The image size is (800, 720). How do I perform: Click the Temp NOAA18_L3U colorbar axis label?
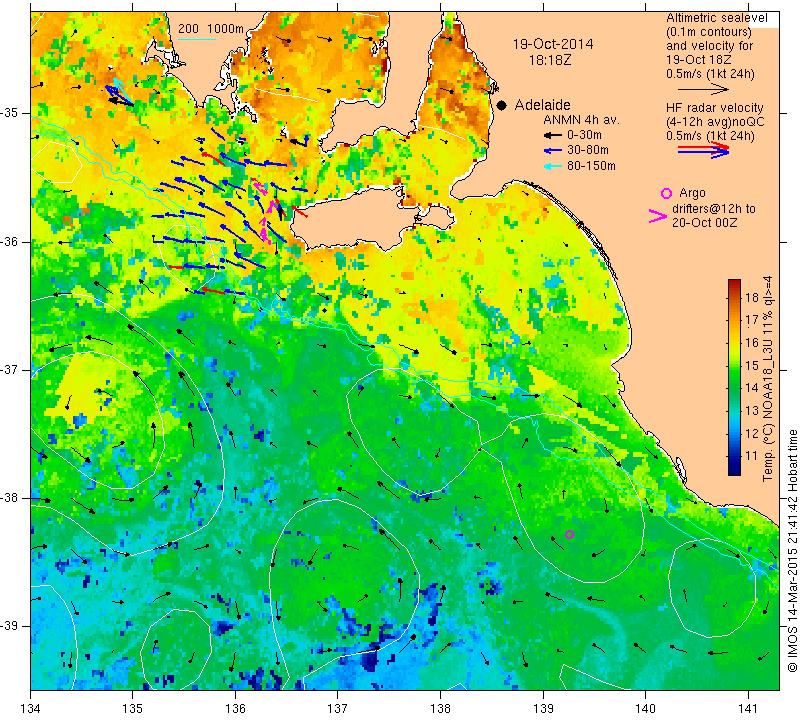[768, 379]
